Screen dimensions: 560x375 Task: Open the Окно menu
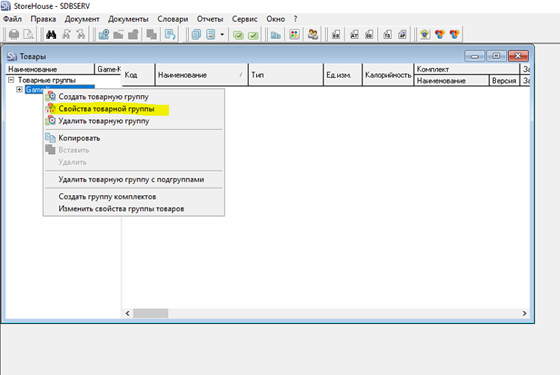(275, 19)
